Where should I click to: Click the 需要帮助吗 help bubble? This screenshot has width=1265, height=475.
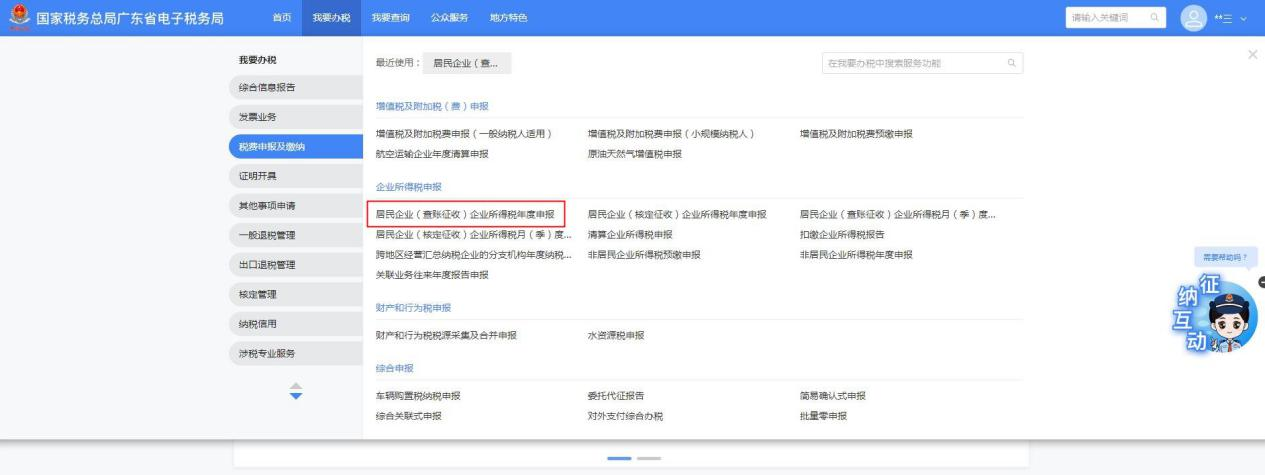coord(1225,257)
